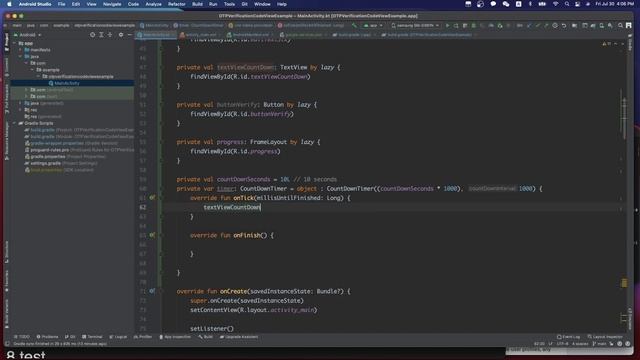Image resolution: width=640 pixels, height=360 pixels.
Task: Open the Help menu
Action: click(282, 4)
